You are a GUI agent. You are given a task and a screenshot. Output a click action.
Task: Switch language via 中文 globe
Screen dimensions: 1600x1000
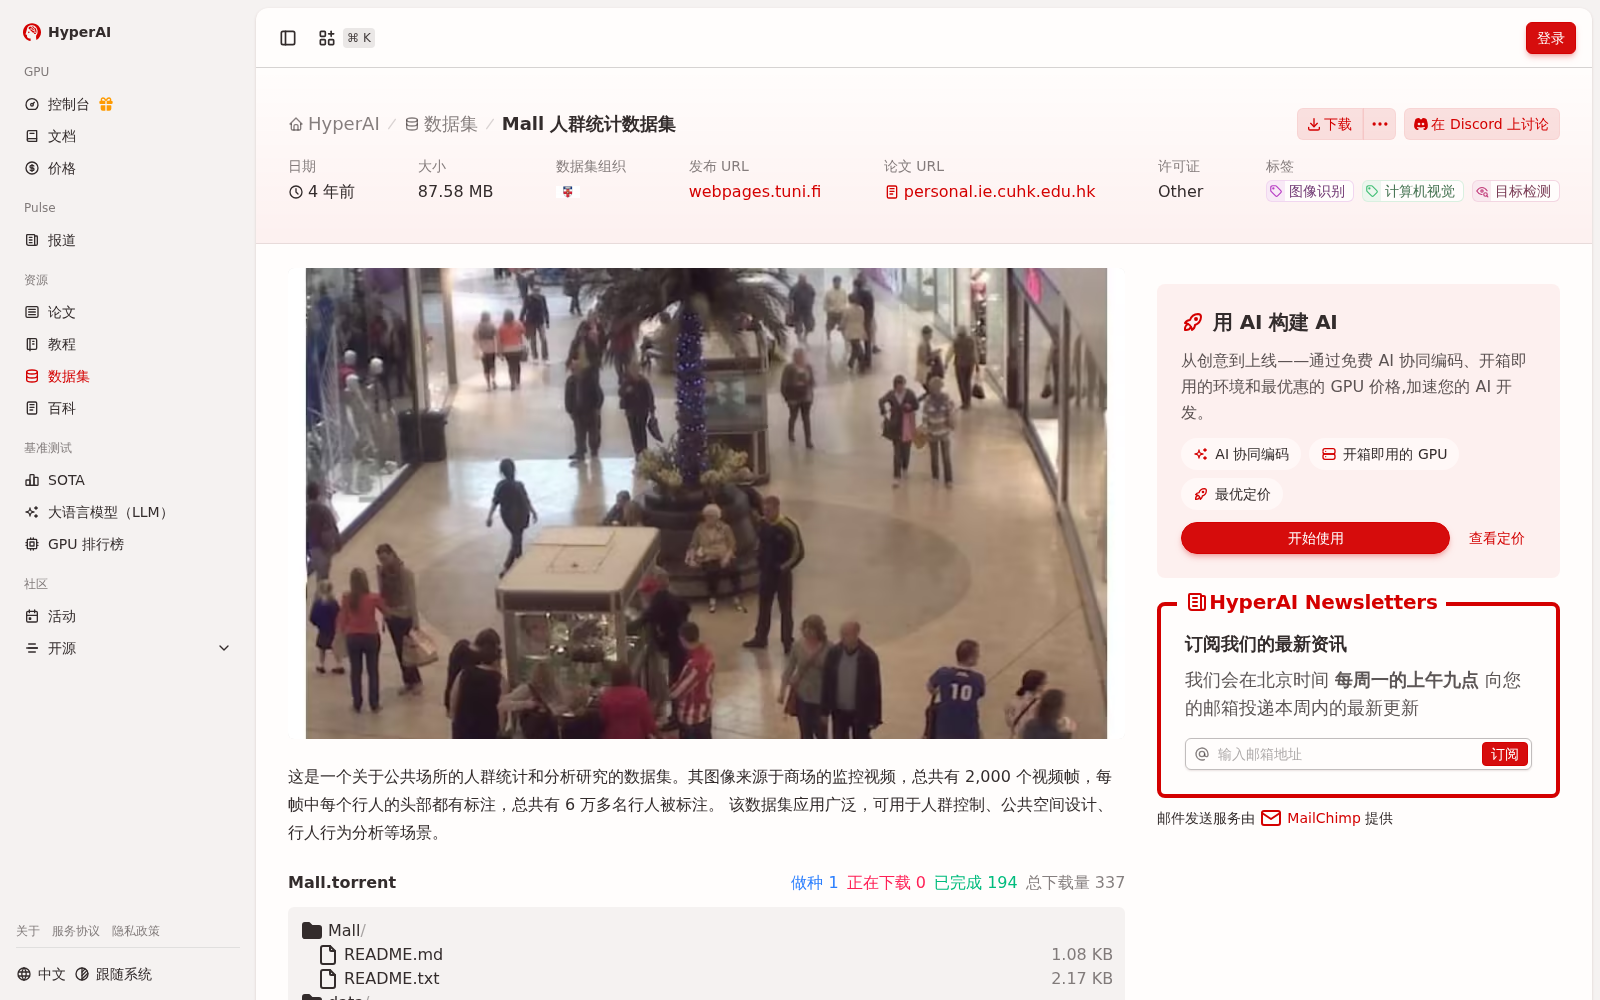[x=41, y=974]
